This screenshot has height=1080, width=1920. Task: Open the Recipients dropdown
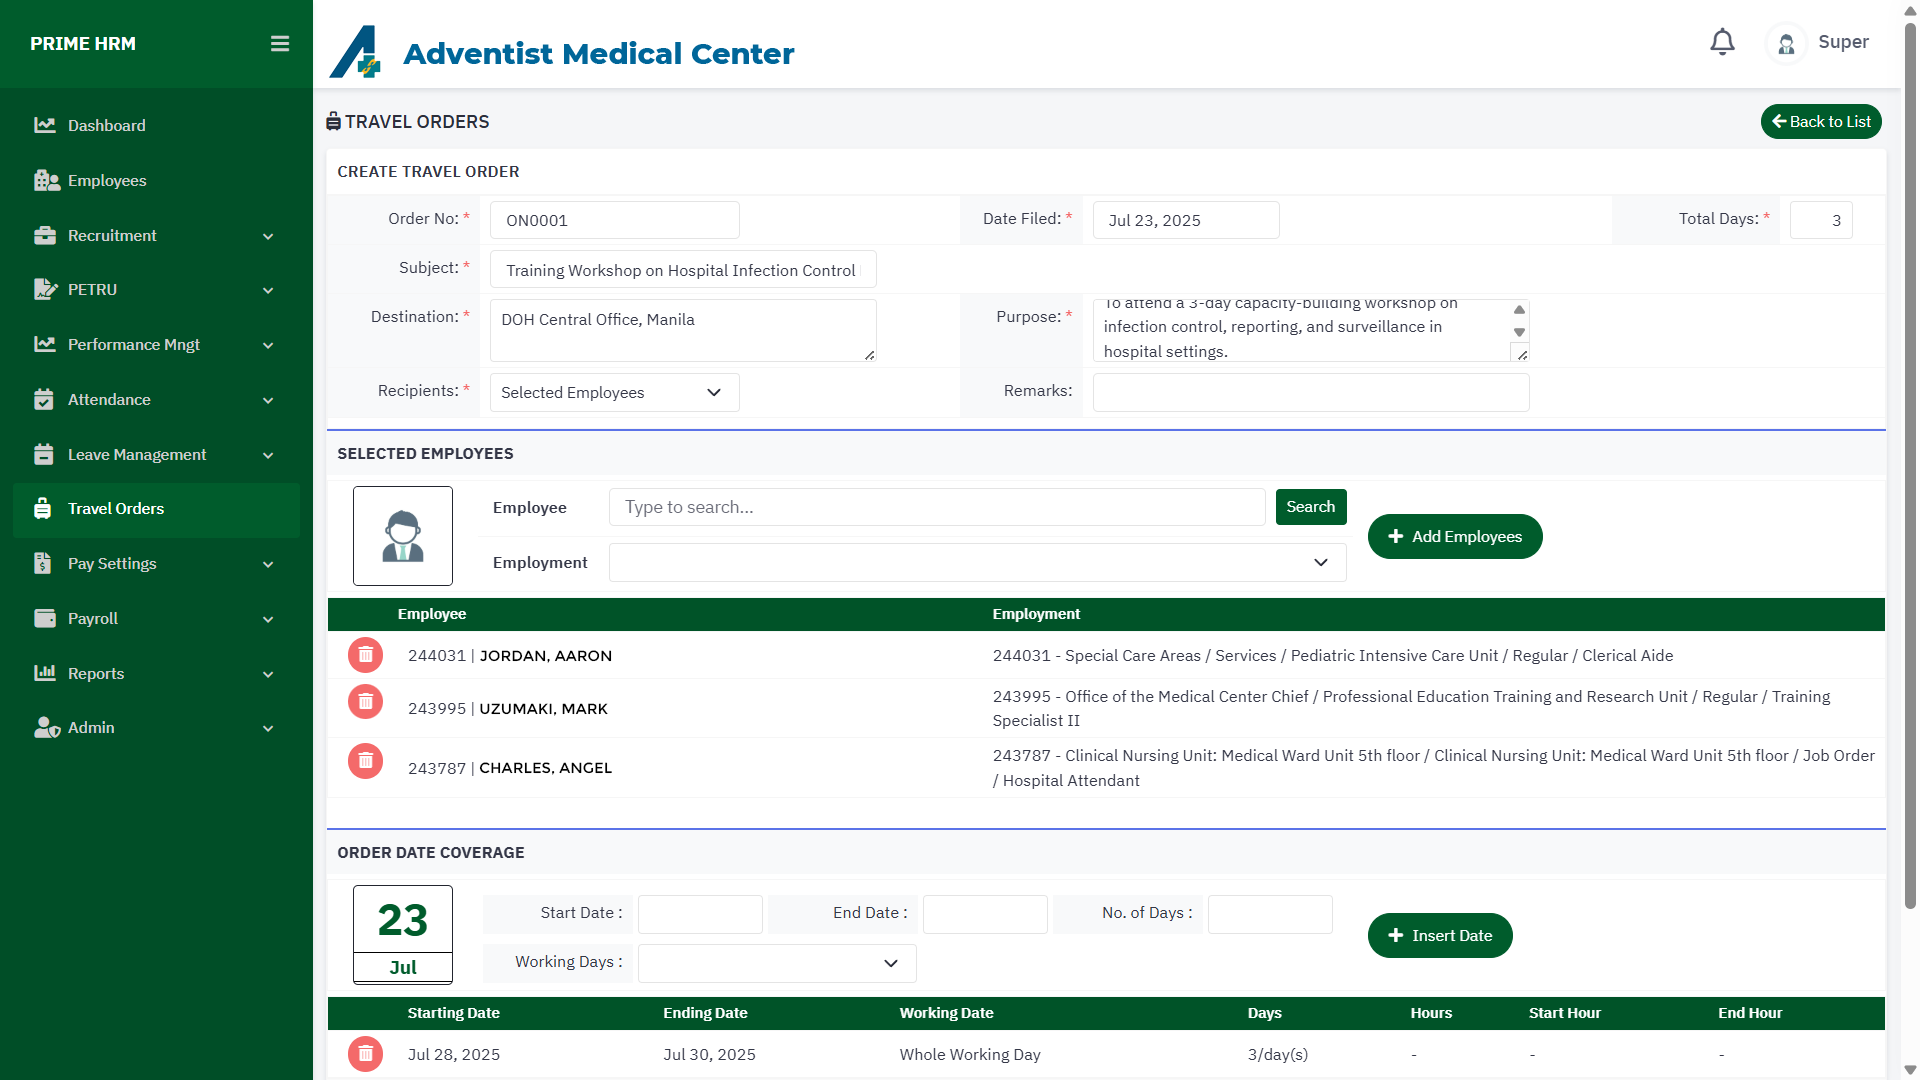(614, 392)
